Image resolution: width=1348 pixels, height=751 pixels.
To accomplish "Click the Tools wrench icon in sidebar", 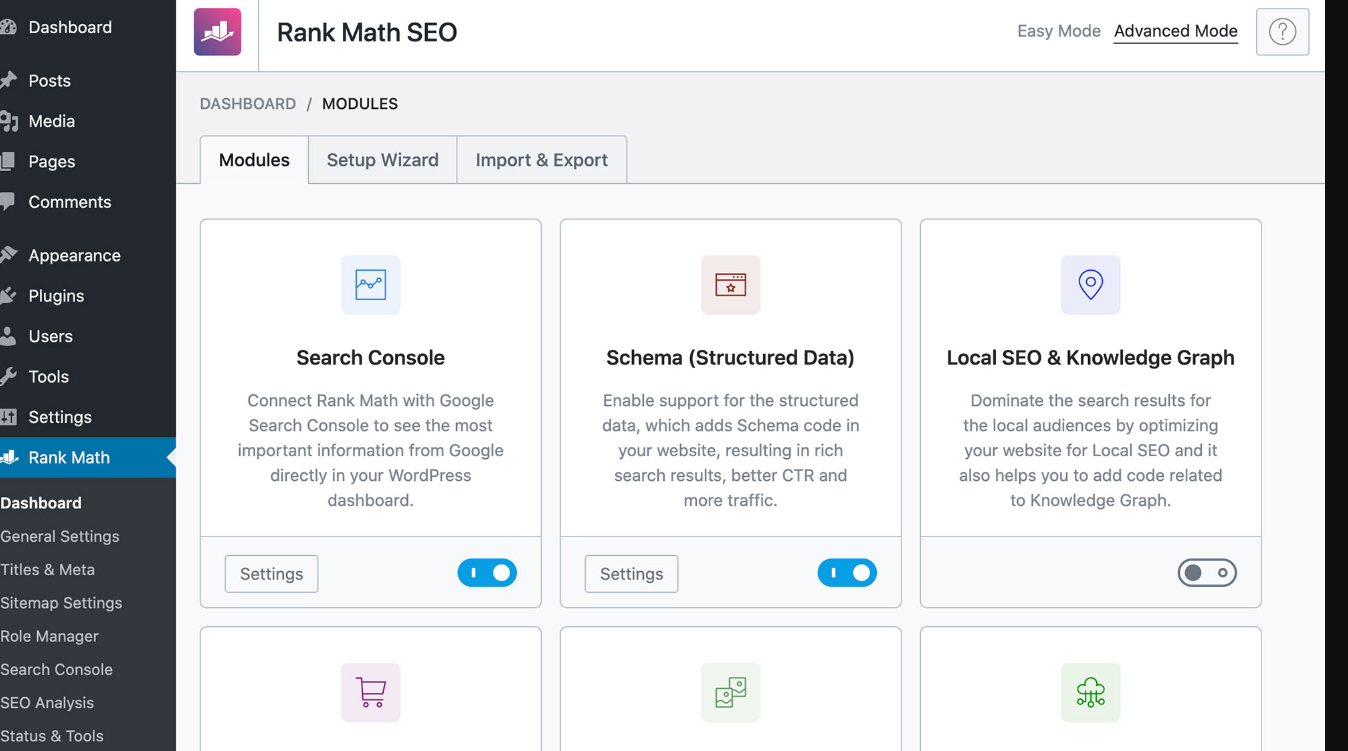I will [x=8, y=376].
